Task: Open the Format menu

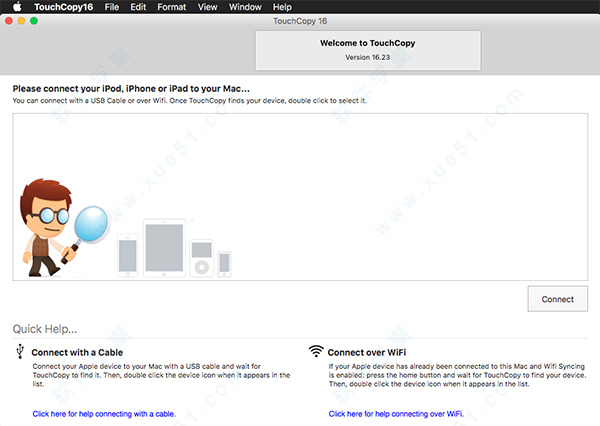Action: (171, 7)
